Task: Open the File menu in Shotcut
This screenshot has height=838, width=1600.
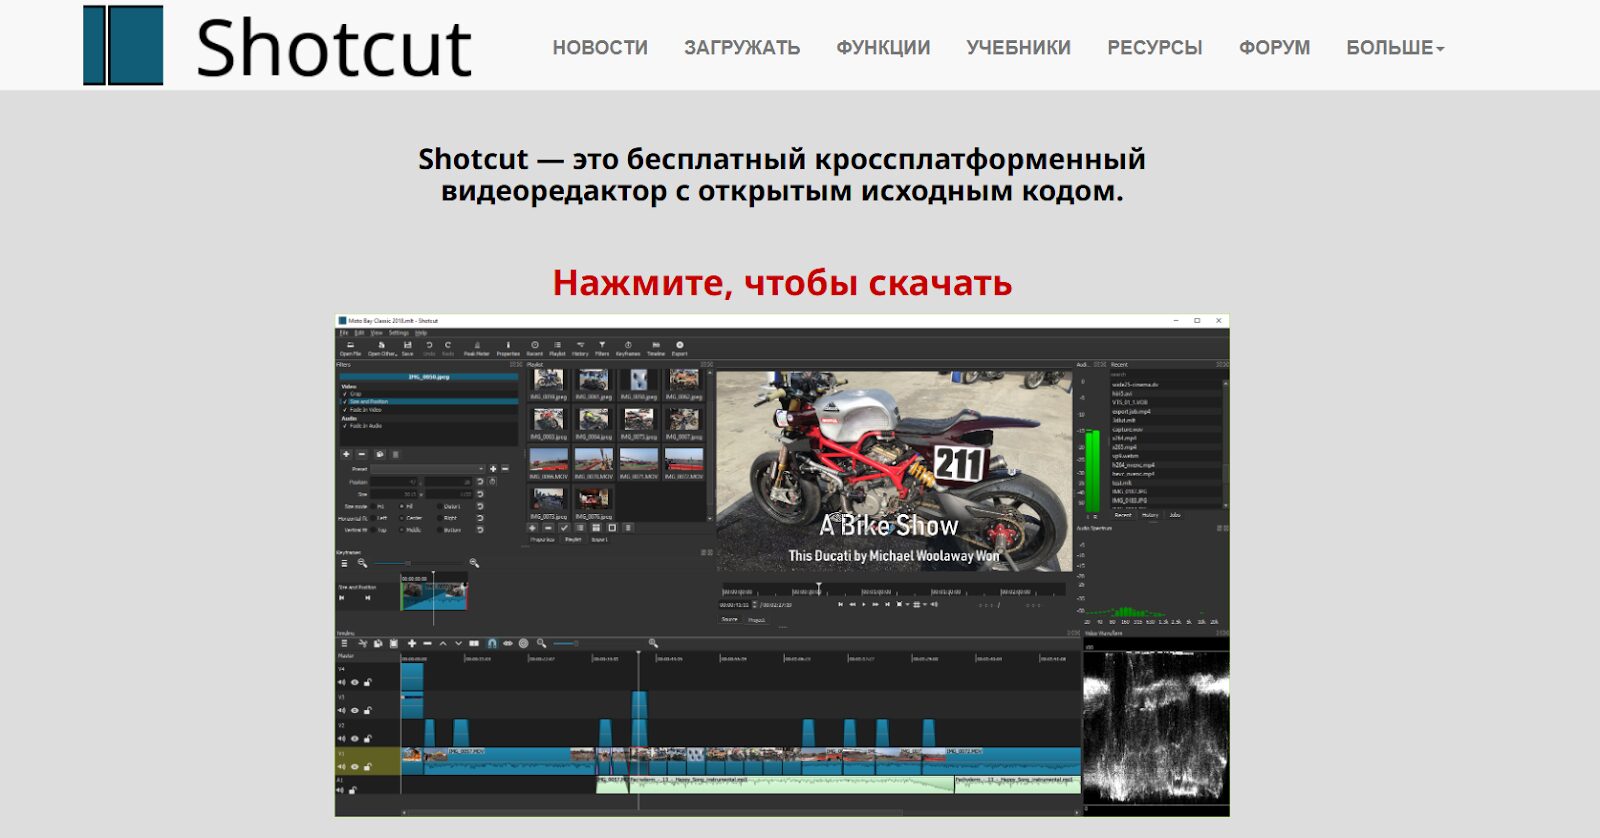Action: click(x=344, y=333)
